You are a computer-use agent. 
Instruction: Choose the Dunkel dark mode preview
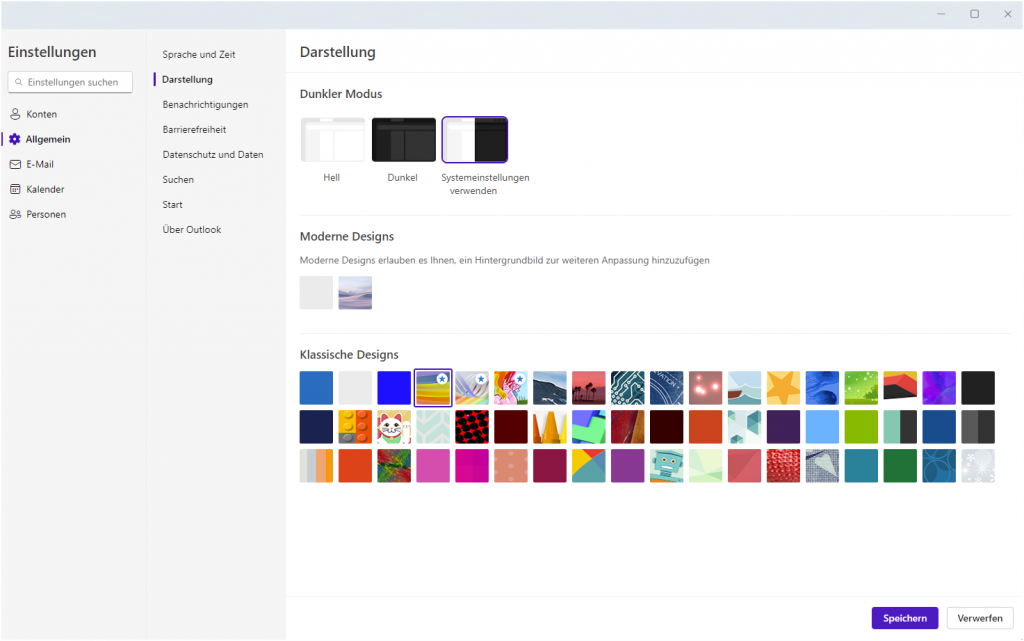[404, 140]
